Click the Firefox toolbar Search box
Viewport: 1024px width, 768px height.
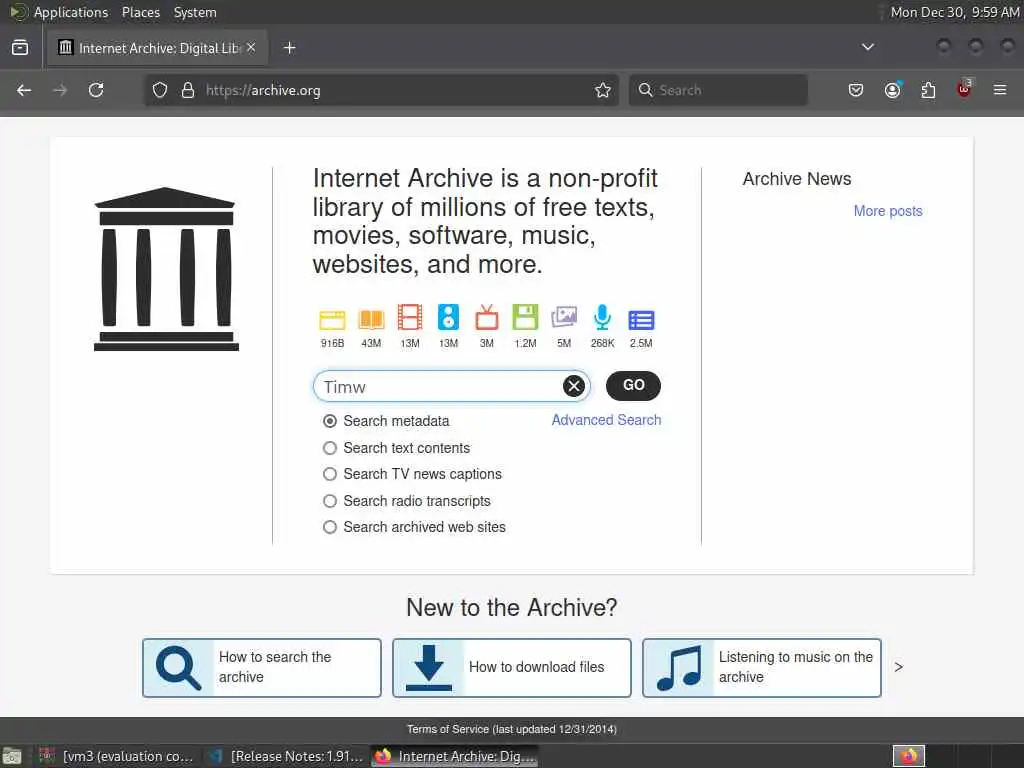[x=718, y=90]
